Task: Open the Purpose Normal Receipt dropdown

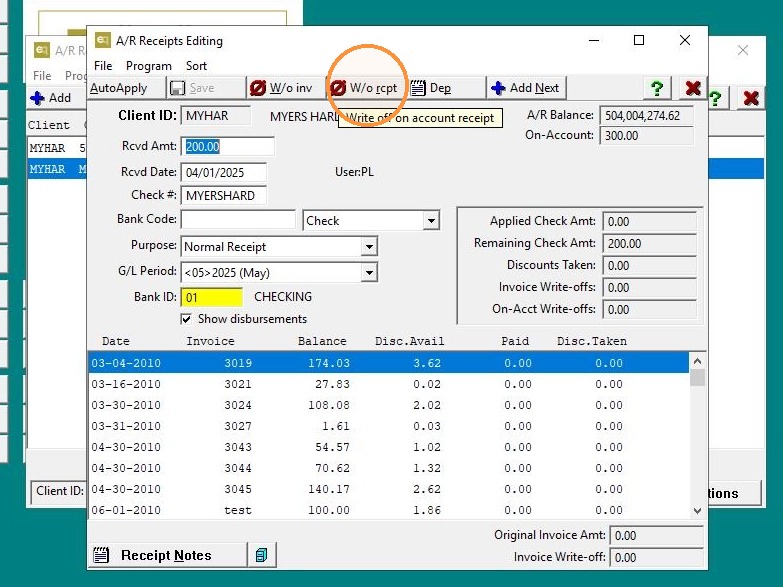Action: [369, 246]
